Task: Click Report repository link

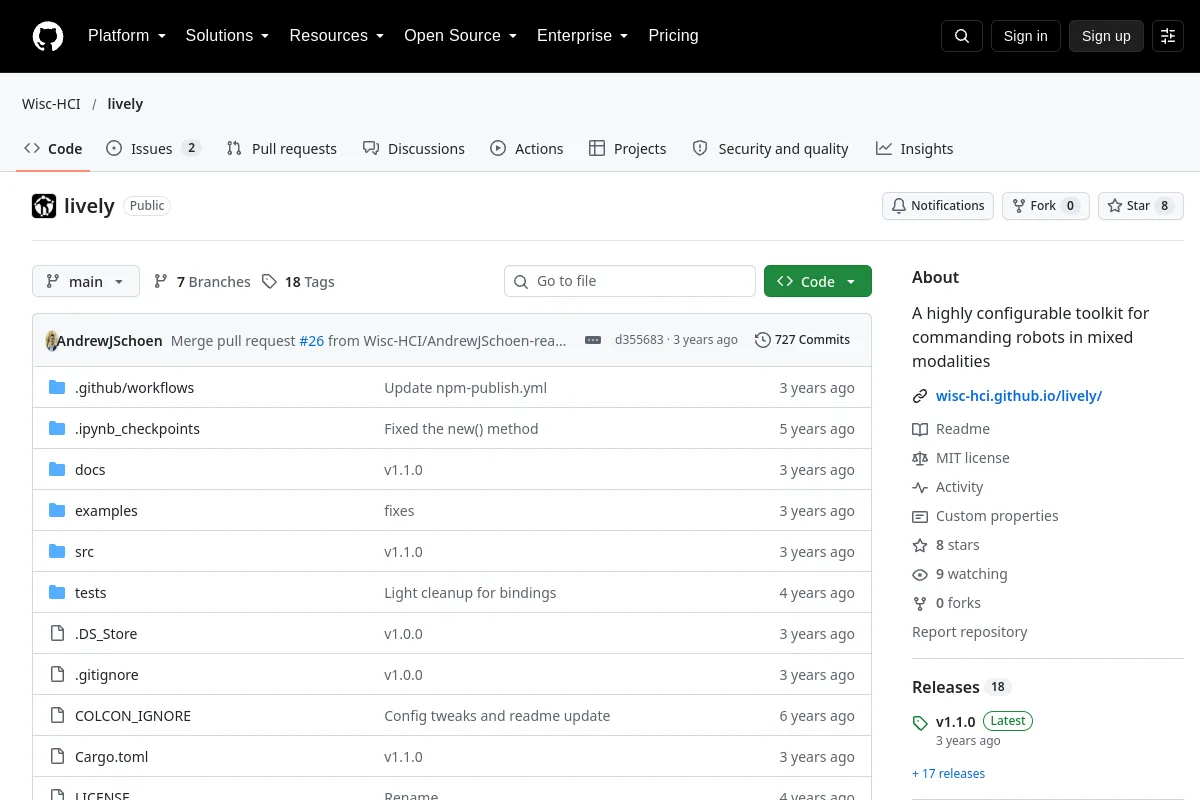Action: tap(970, 632)
